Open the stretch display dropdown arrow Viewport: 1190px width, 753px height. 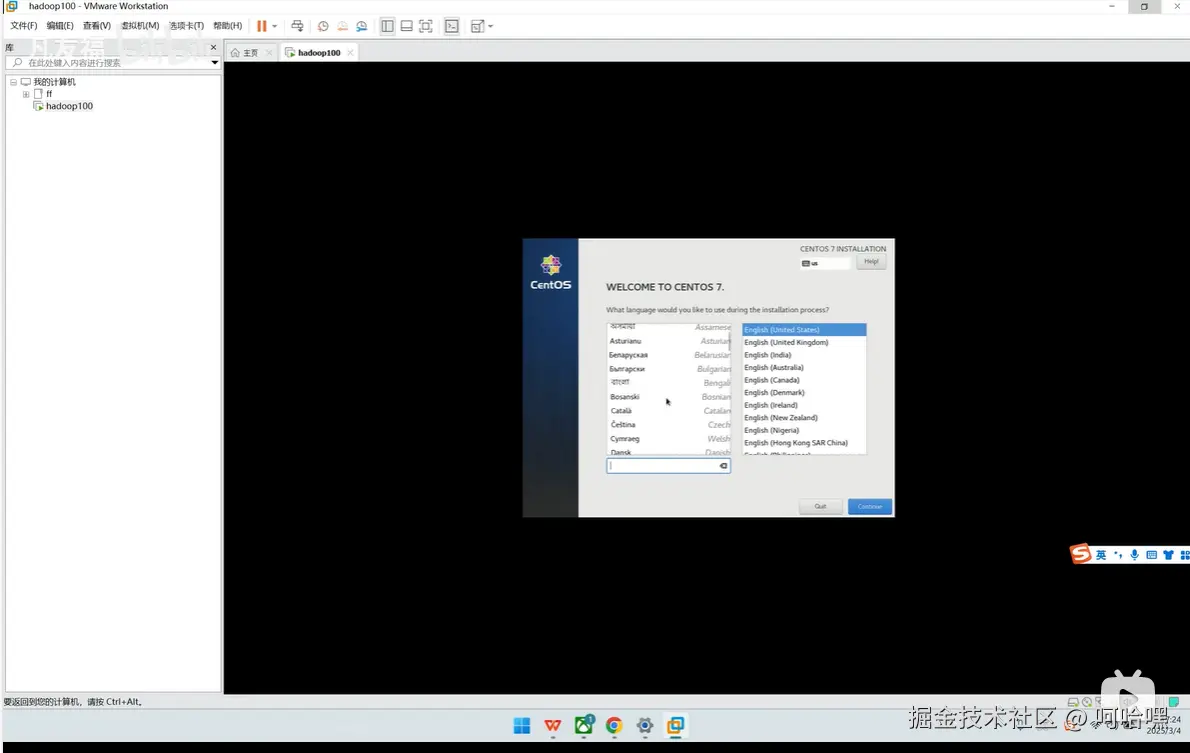click(490, 26)
